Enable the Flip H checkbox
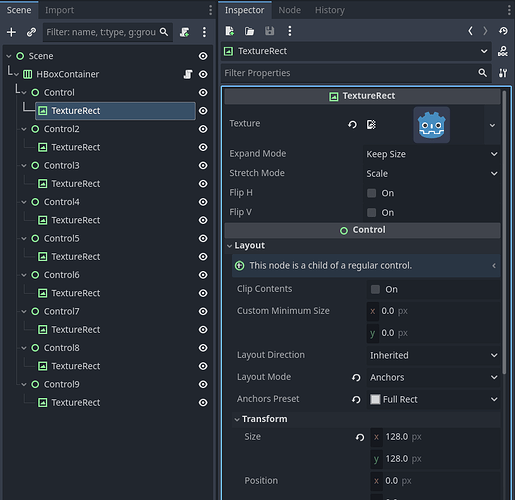Viewport: 515px width, 500px height. [371, 193]
